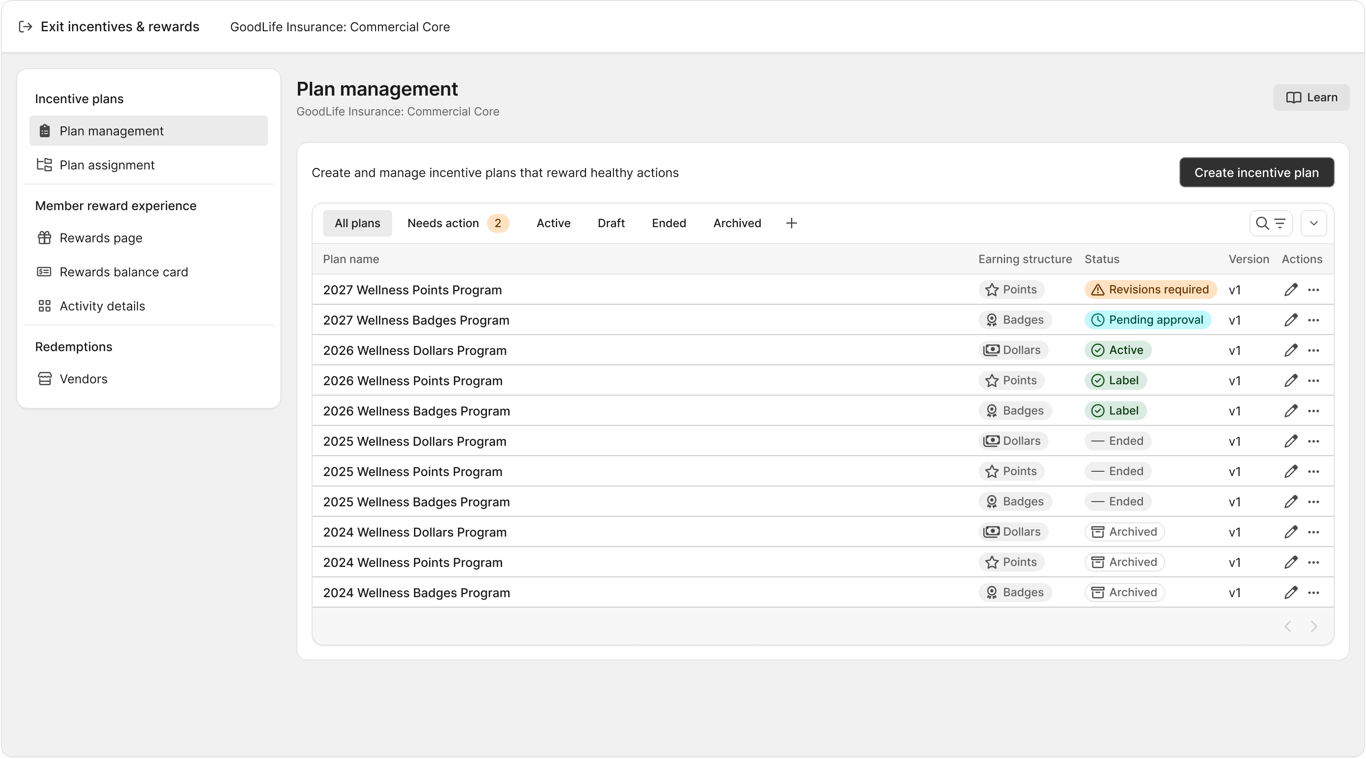Edit the 2024 Wellness Badges Program row
This screenshot has height=759, width=1366.
(1291, 593)
